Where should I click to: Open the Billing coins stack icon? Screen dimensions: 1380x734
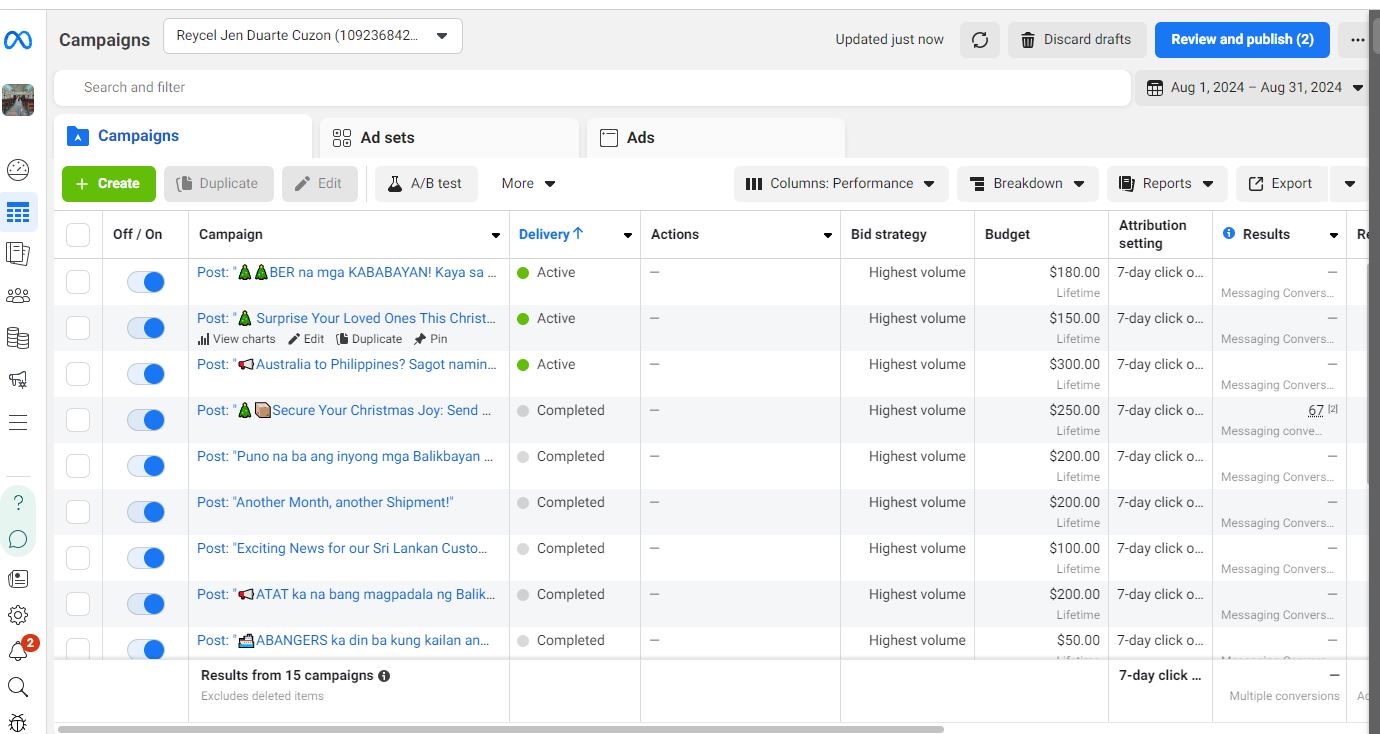tap(18, 338)
